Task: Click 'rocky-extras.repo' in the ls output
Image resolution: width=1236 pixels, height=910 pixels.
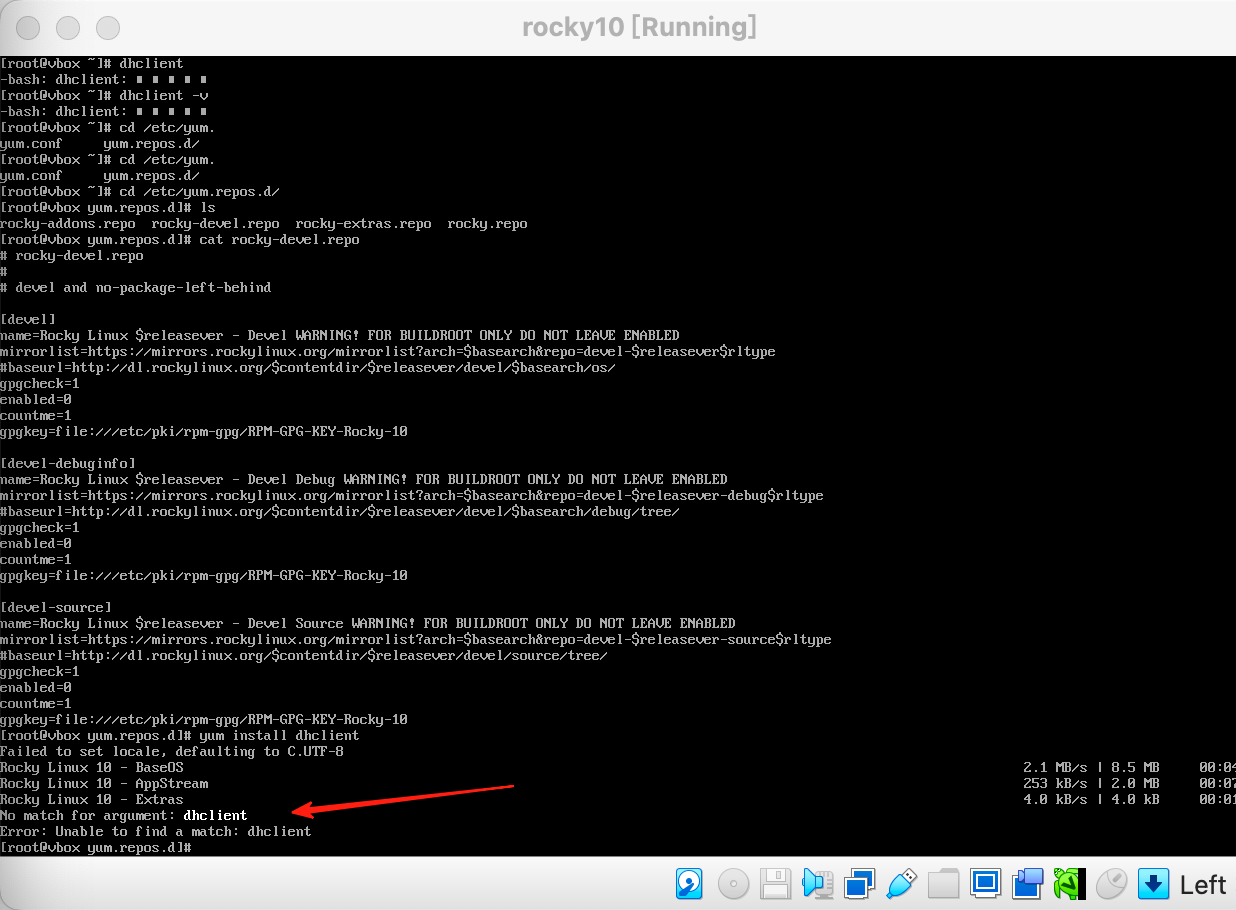Action: (364, 223)
